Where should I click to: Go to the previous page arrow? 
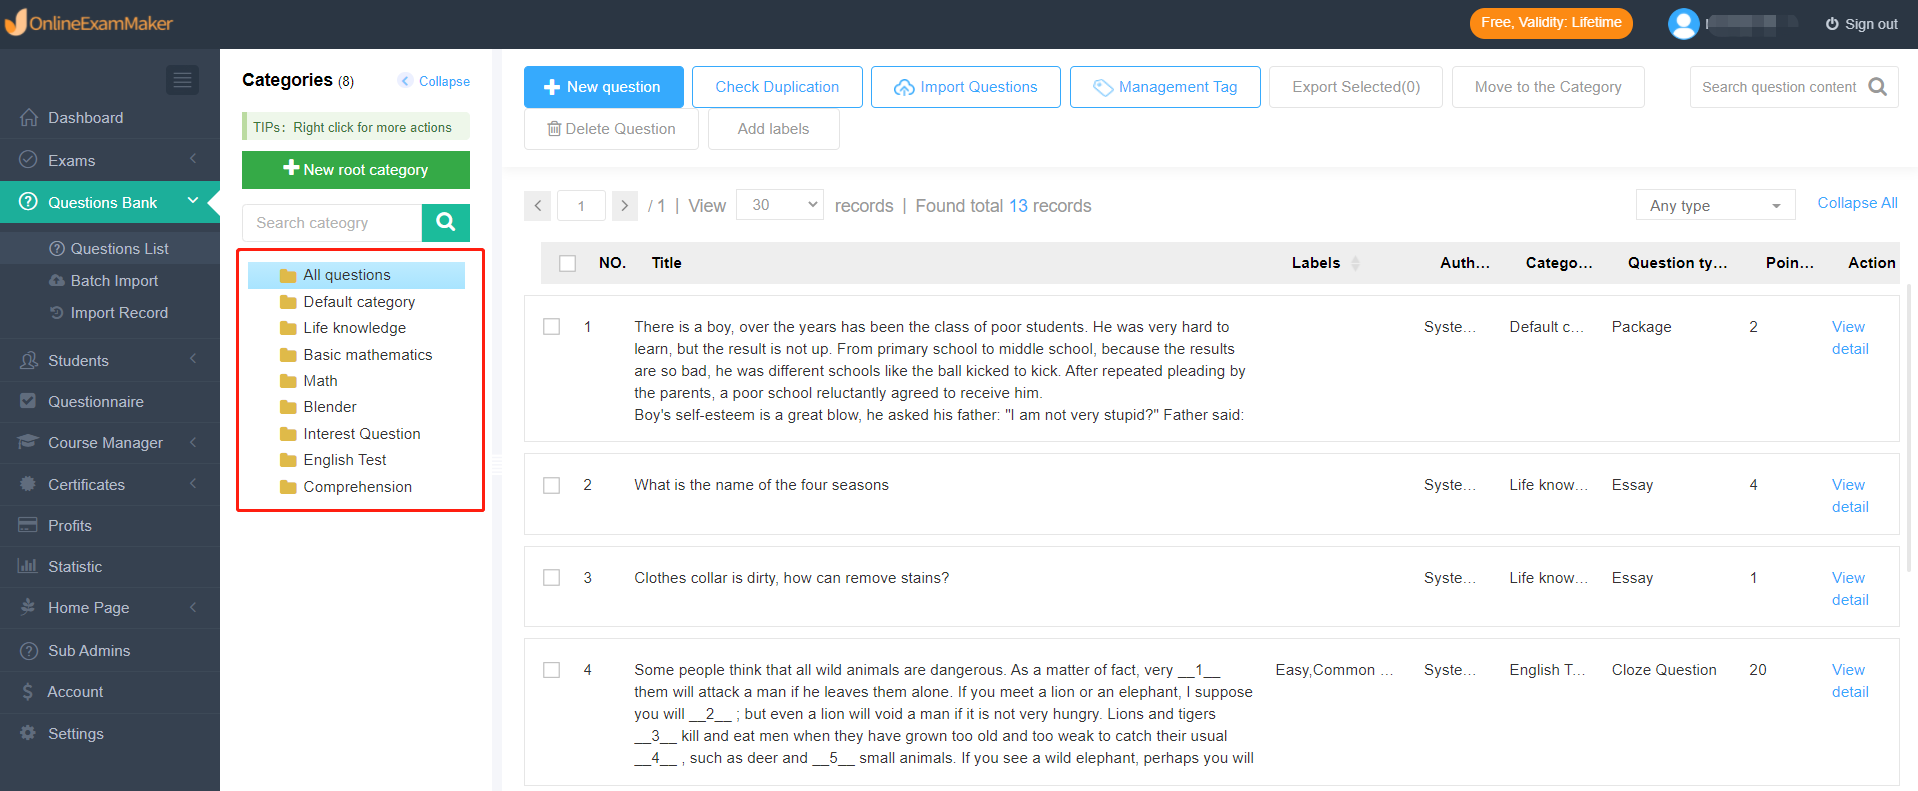pyautogui.click(x=537, y=206)
